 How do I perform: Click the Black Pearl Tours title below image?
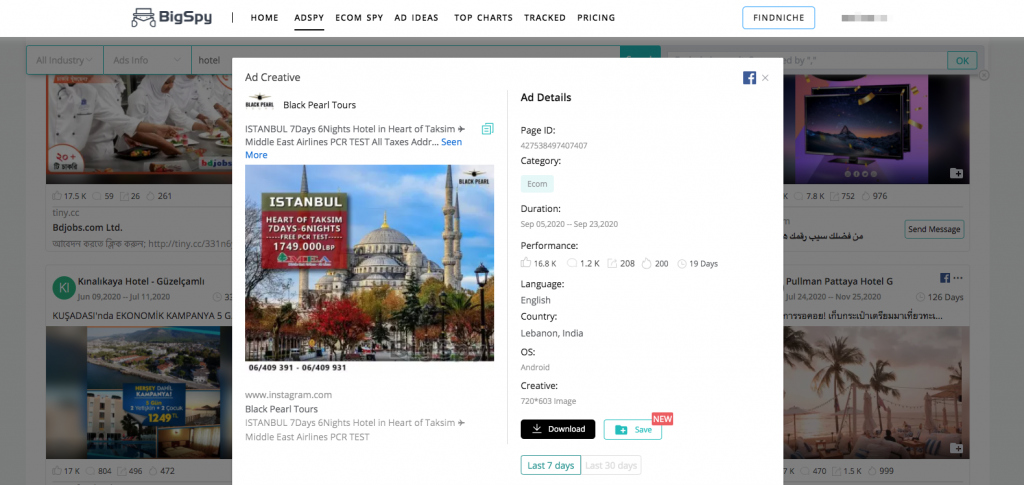pos(281,409)
